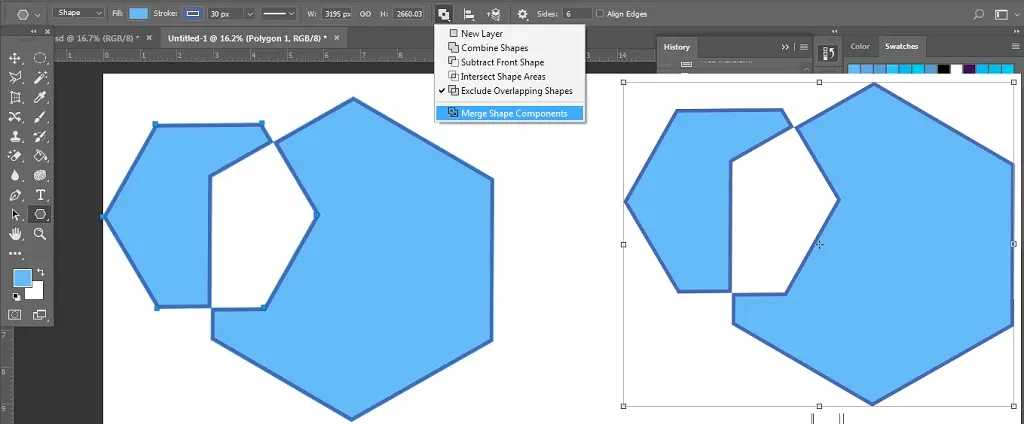Select the Hand tool

pyautogui.click(x=15, y=234)
